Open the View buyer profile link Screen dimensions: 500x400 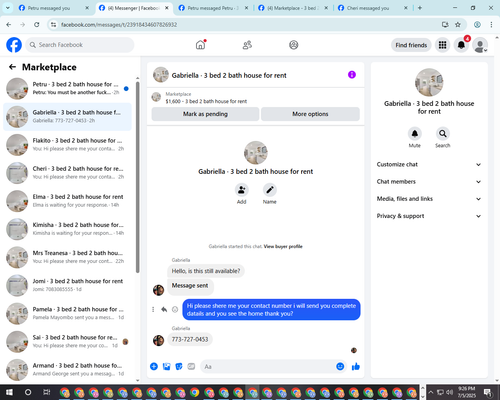click(x=283, y=246)
